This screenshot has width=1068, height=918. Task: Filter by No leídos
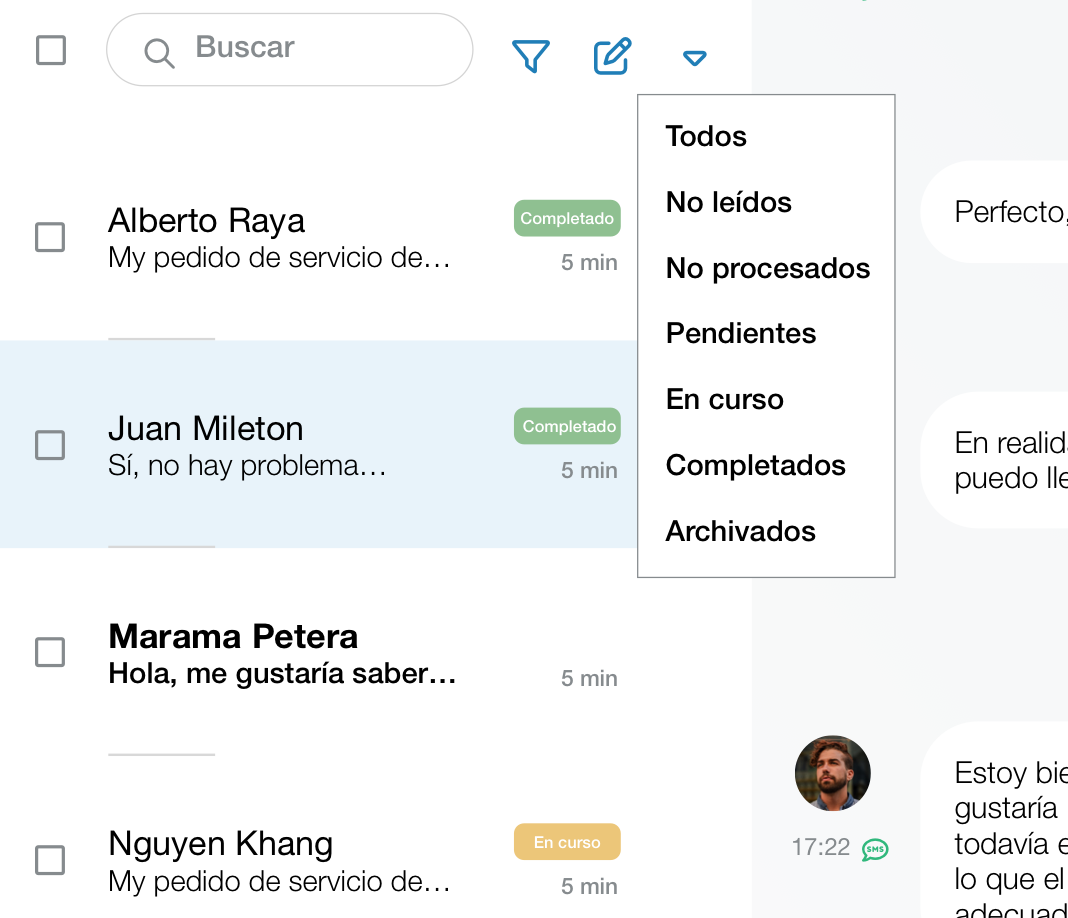(x=728, y=202)
